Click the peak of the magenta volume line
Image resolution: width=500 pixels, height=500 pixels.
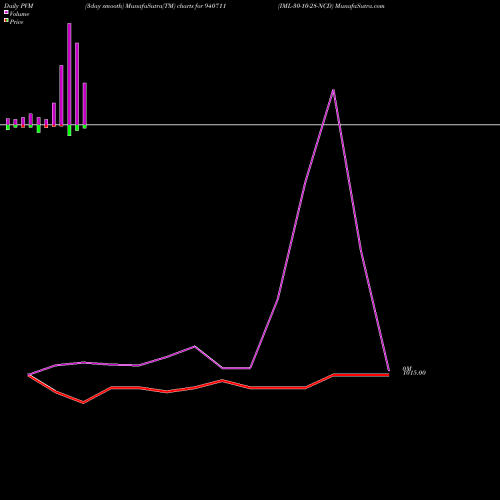coord(333,90)
